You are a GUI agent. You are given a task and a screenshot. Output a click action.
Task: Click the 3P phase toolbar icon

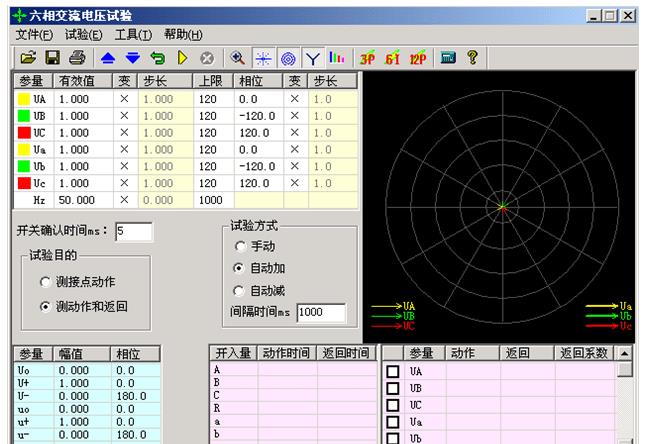click(x=367, y=58)
